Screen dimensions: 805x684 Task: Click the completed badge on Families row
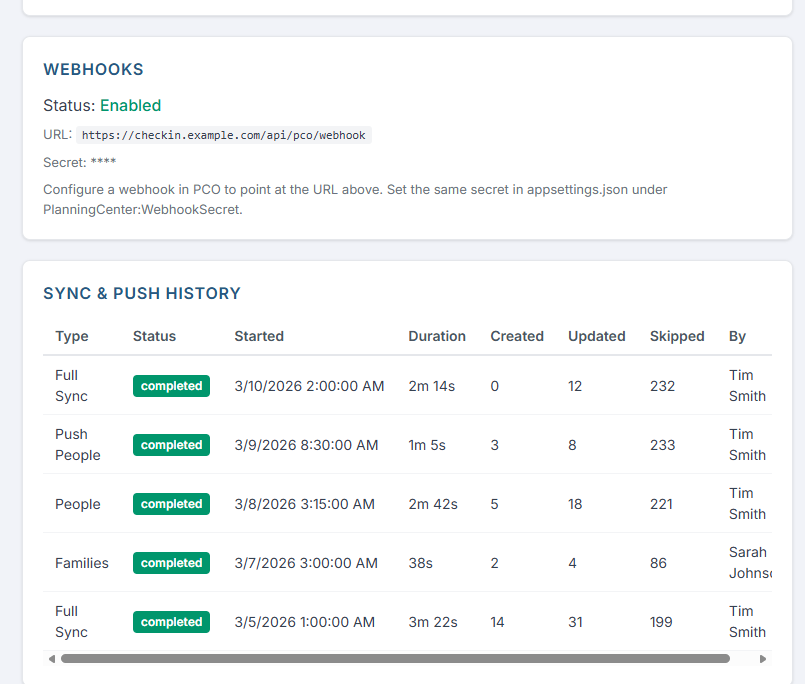click(171, 563)
